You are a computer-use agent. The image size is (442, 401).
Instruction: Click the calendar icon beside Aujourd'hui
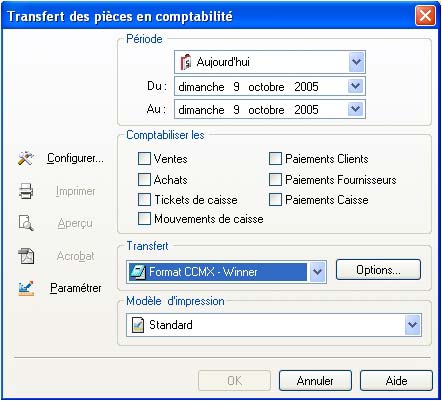(x=186, y=62)
